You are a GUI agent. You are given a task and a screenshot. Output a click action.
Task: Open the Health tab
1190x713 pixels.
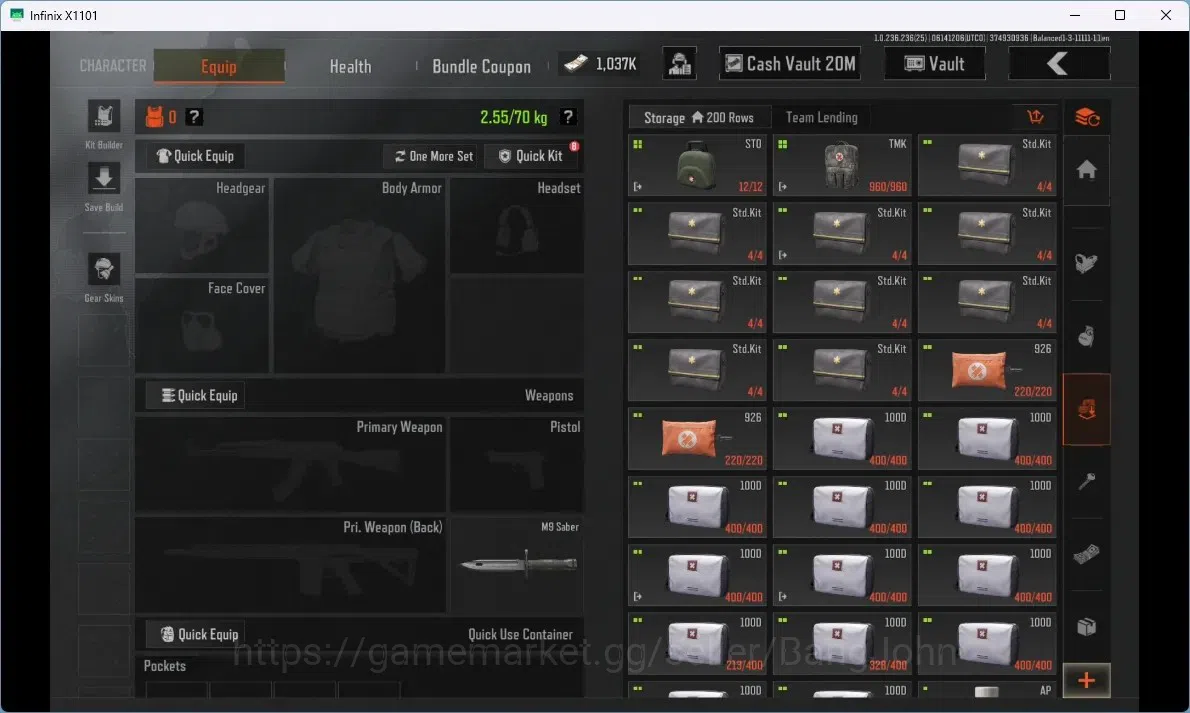(351, 66)
